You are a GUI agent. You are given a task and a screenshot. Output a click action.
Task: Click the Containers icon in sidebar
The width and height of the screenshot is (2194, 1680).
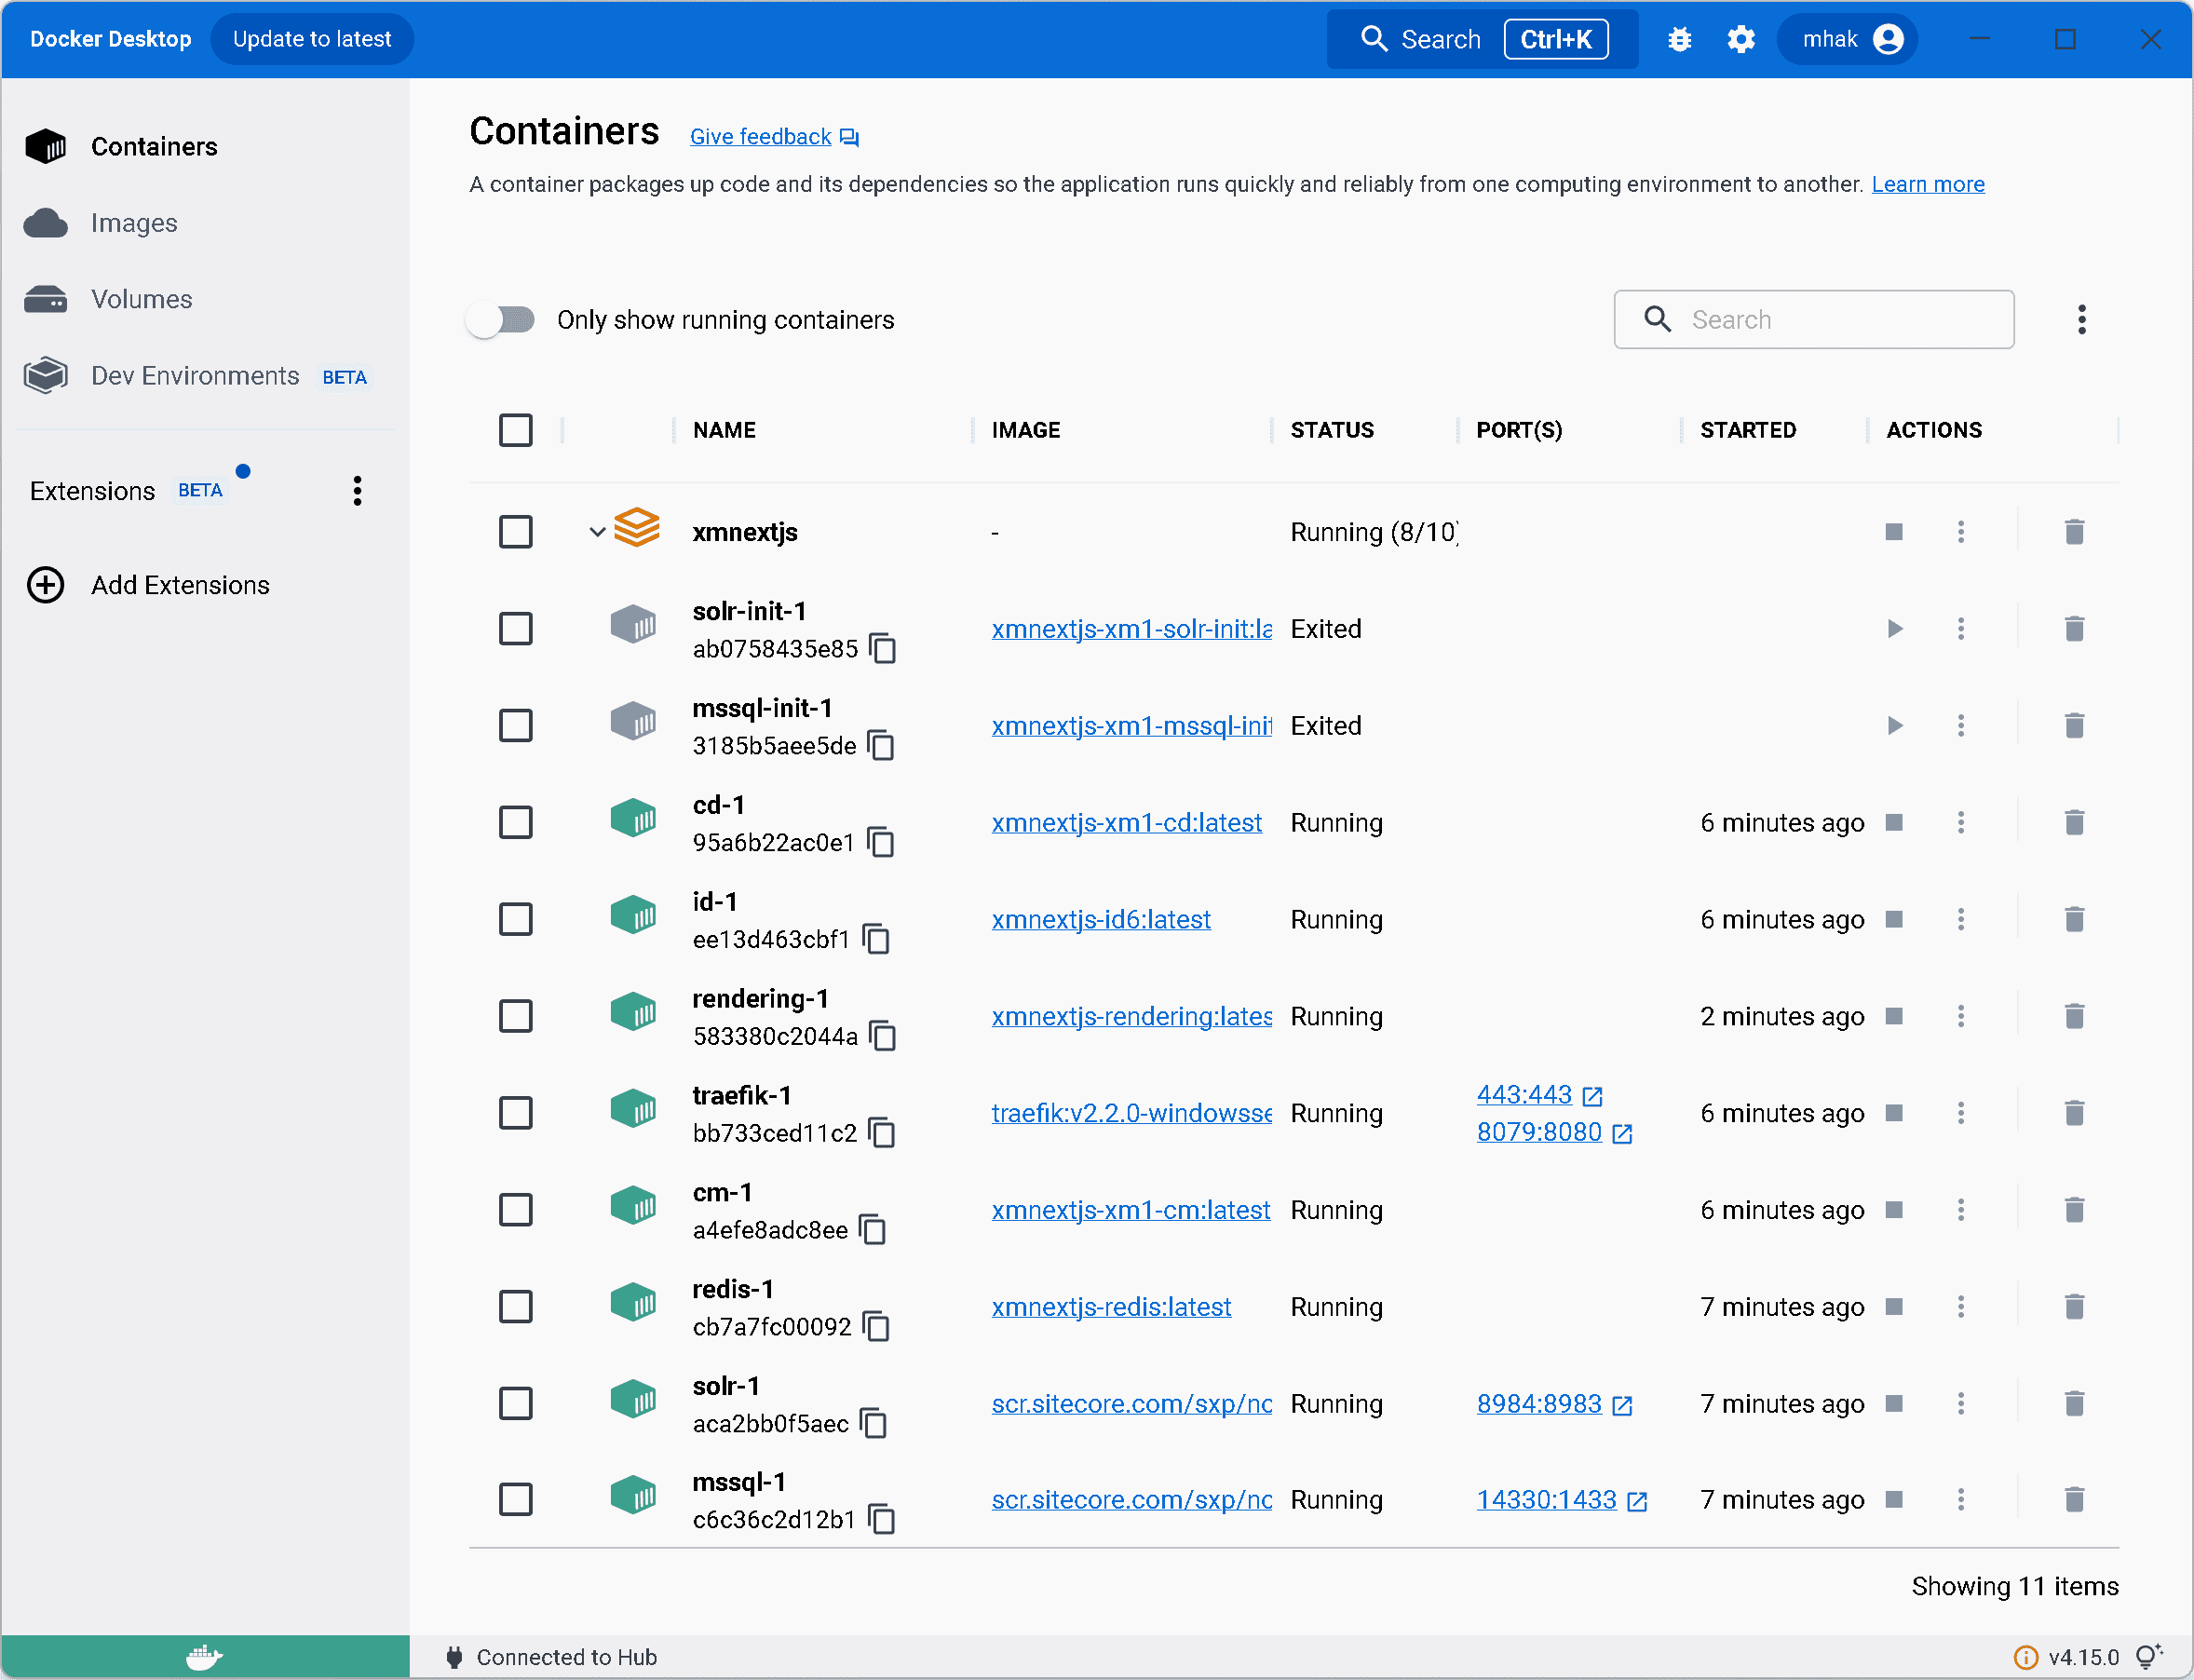click(x=47, y=146)
